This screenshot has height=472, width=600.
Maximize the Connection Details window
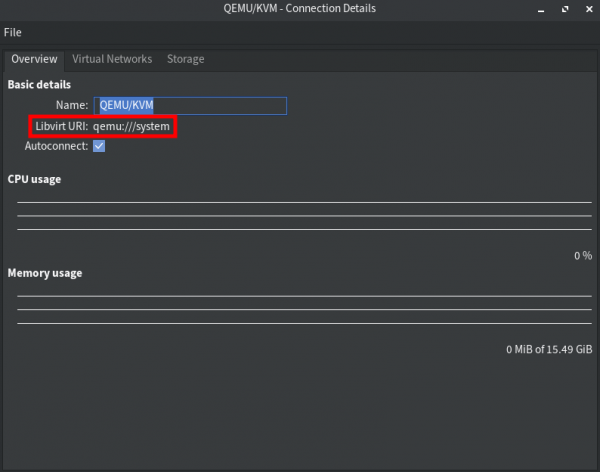pyautogui.click(x=564, y=9)
